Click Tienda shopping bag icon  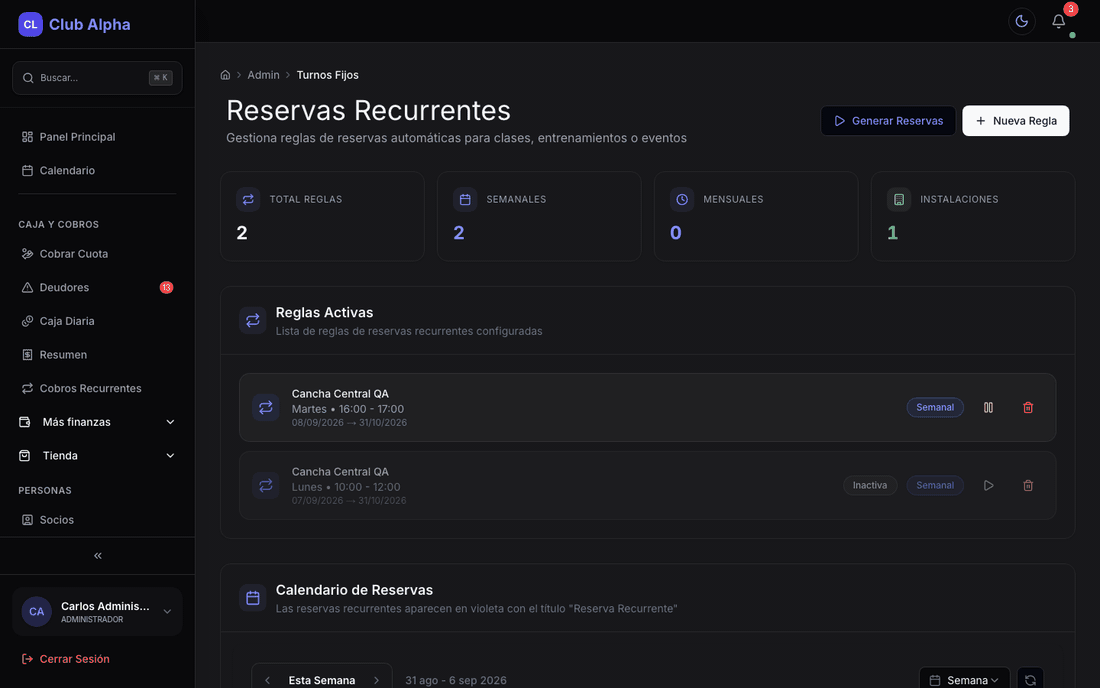(25, 456)
